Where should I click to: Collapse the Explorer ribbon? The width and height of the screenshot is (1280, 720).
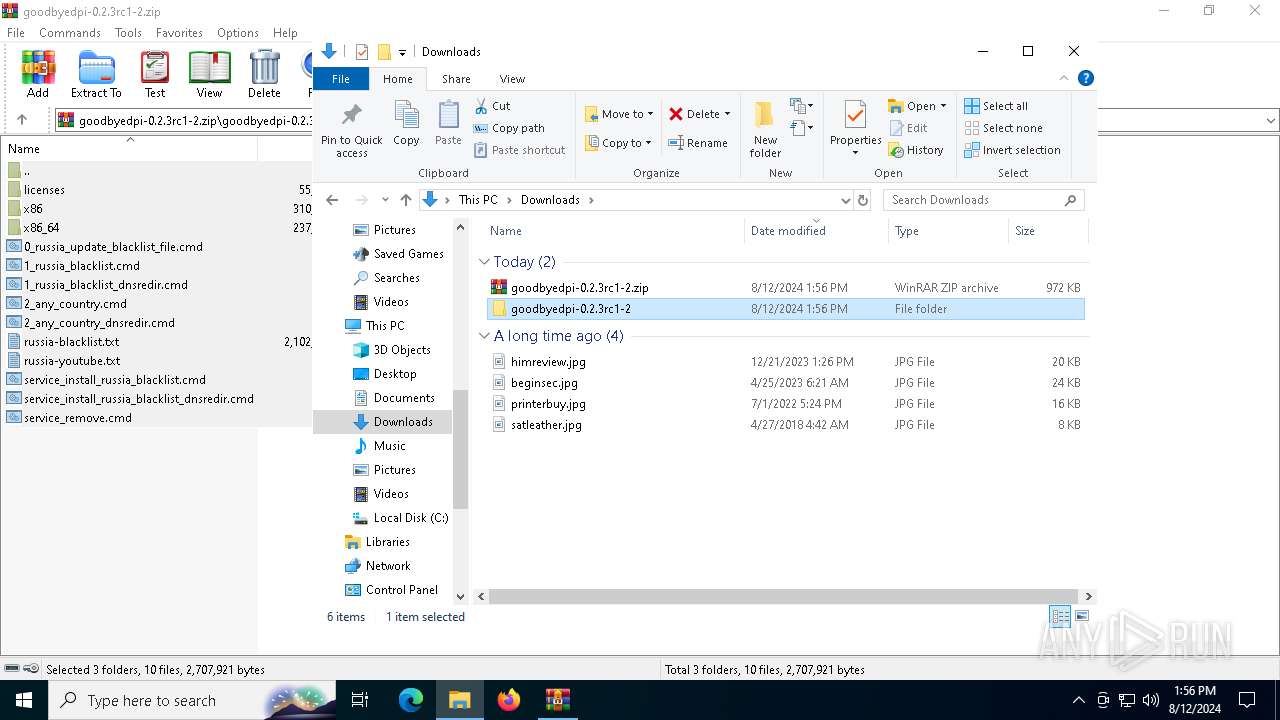[x=1064, y=78]
